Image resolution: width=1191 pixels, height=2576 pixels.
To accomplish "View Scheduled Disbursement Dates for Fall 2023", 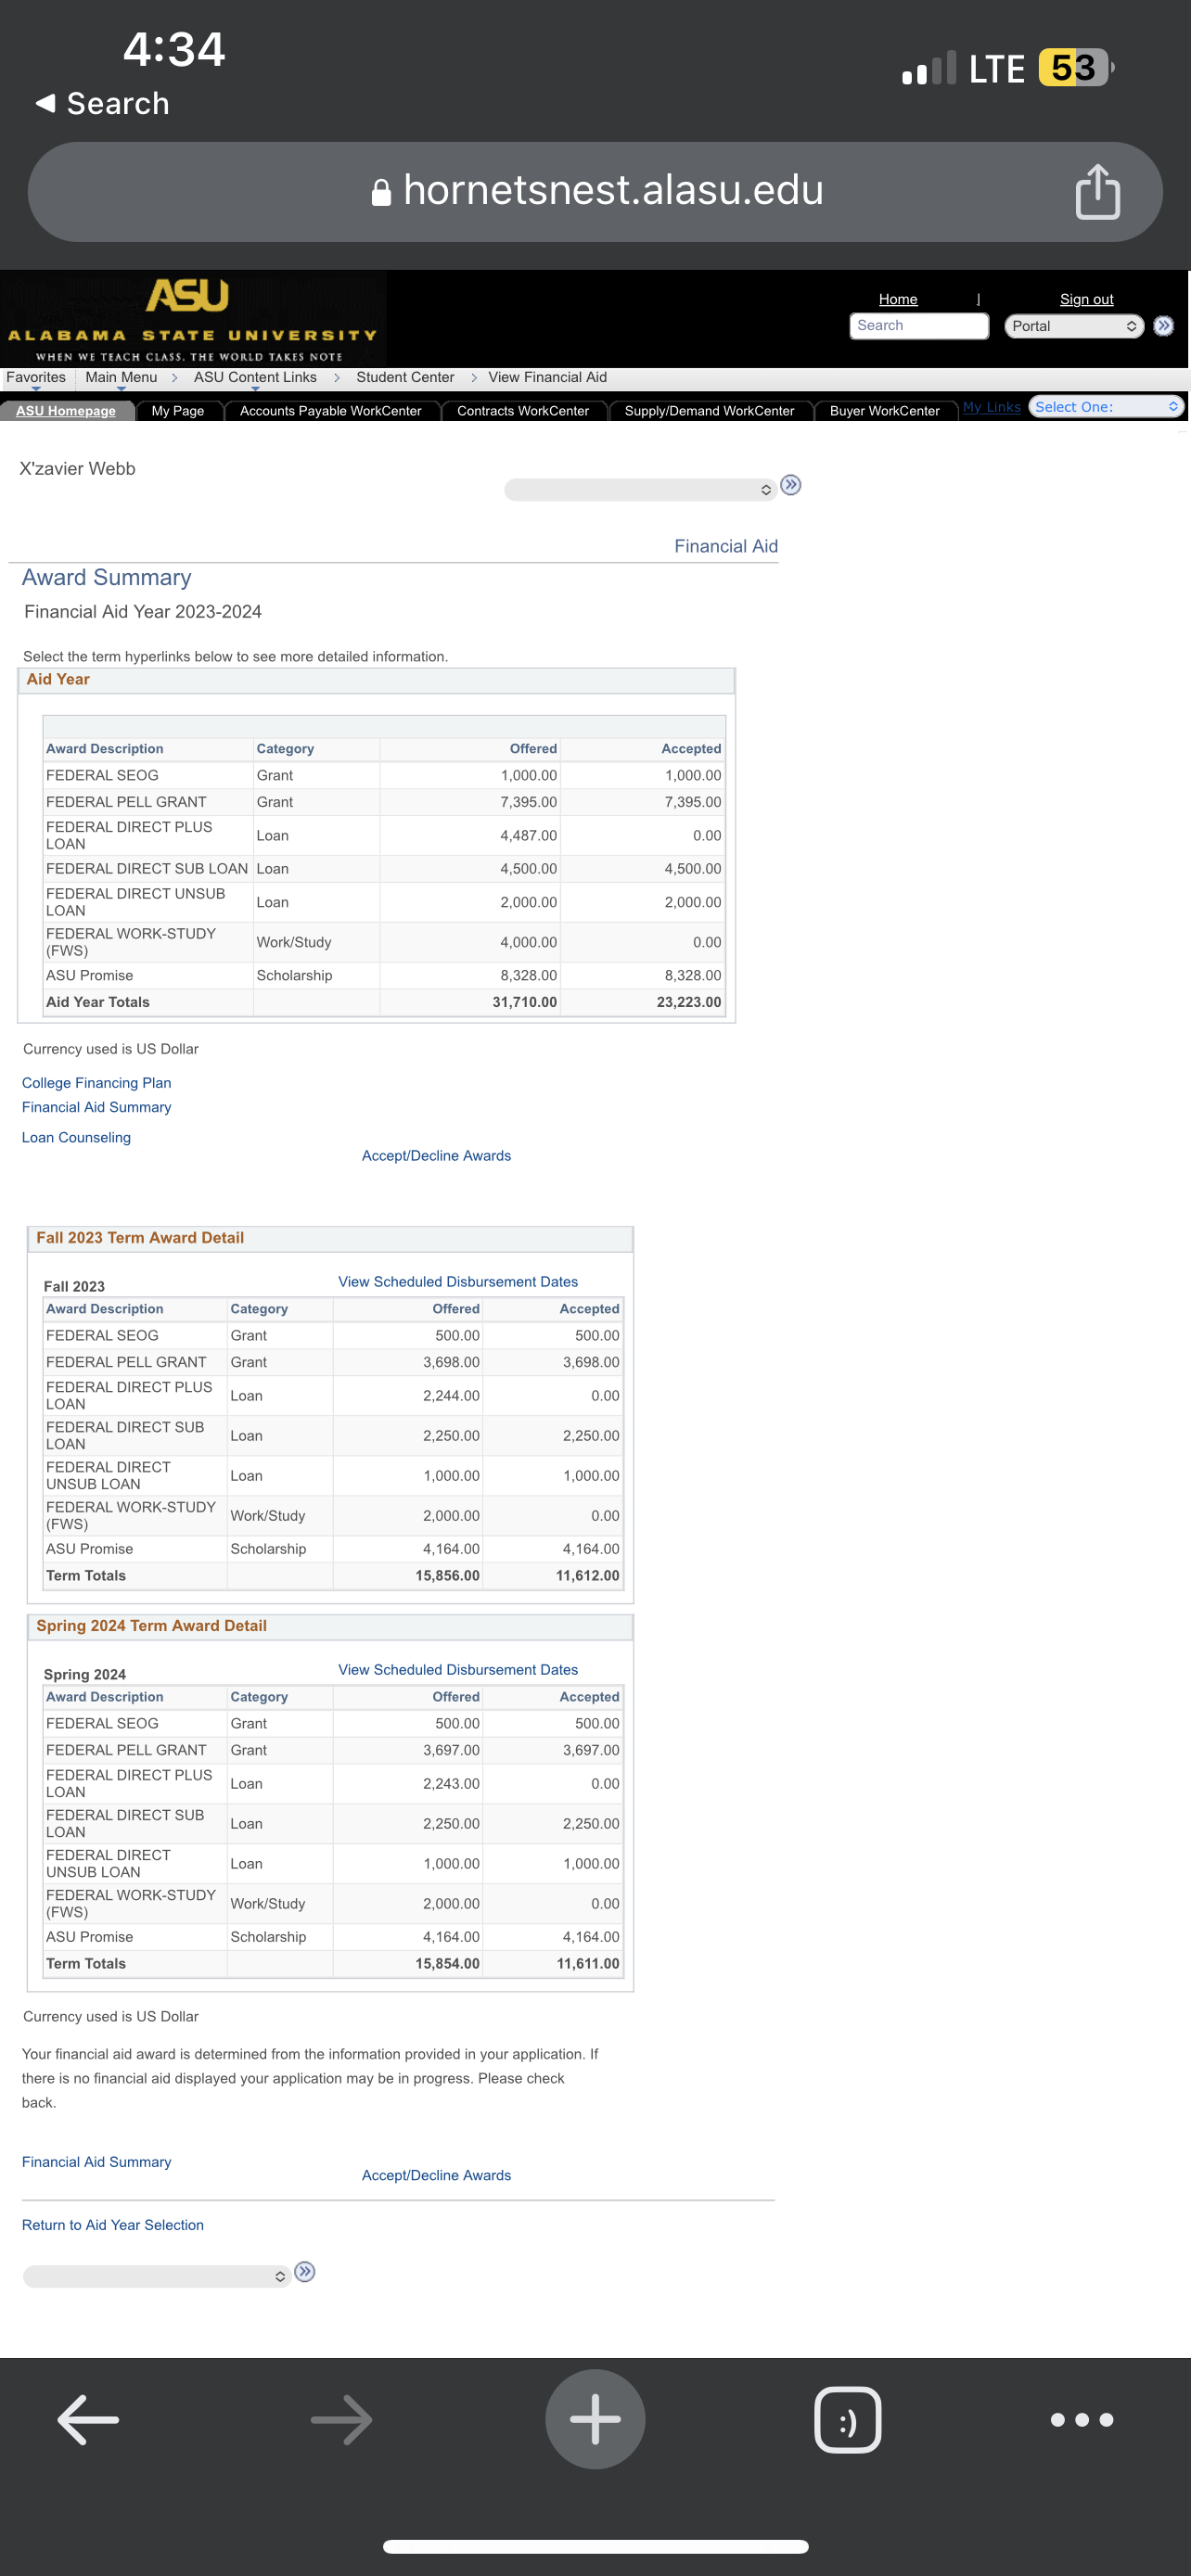I will click(x=458, y=1281).
